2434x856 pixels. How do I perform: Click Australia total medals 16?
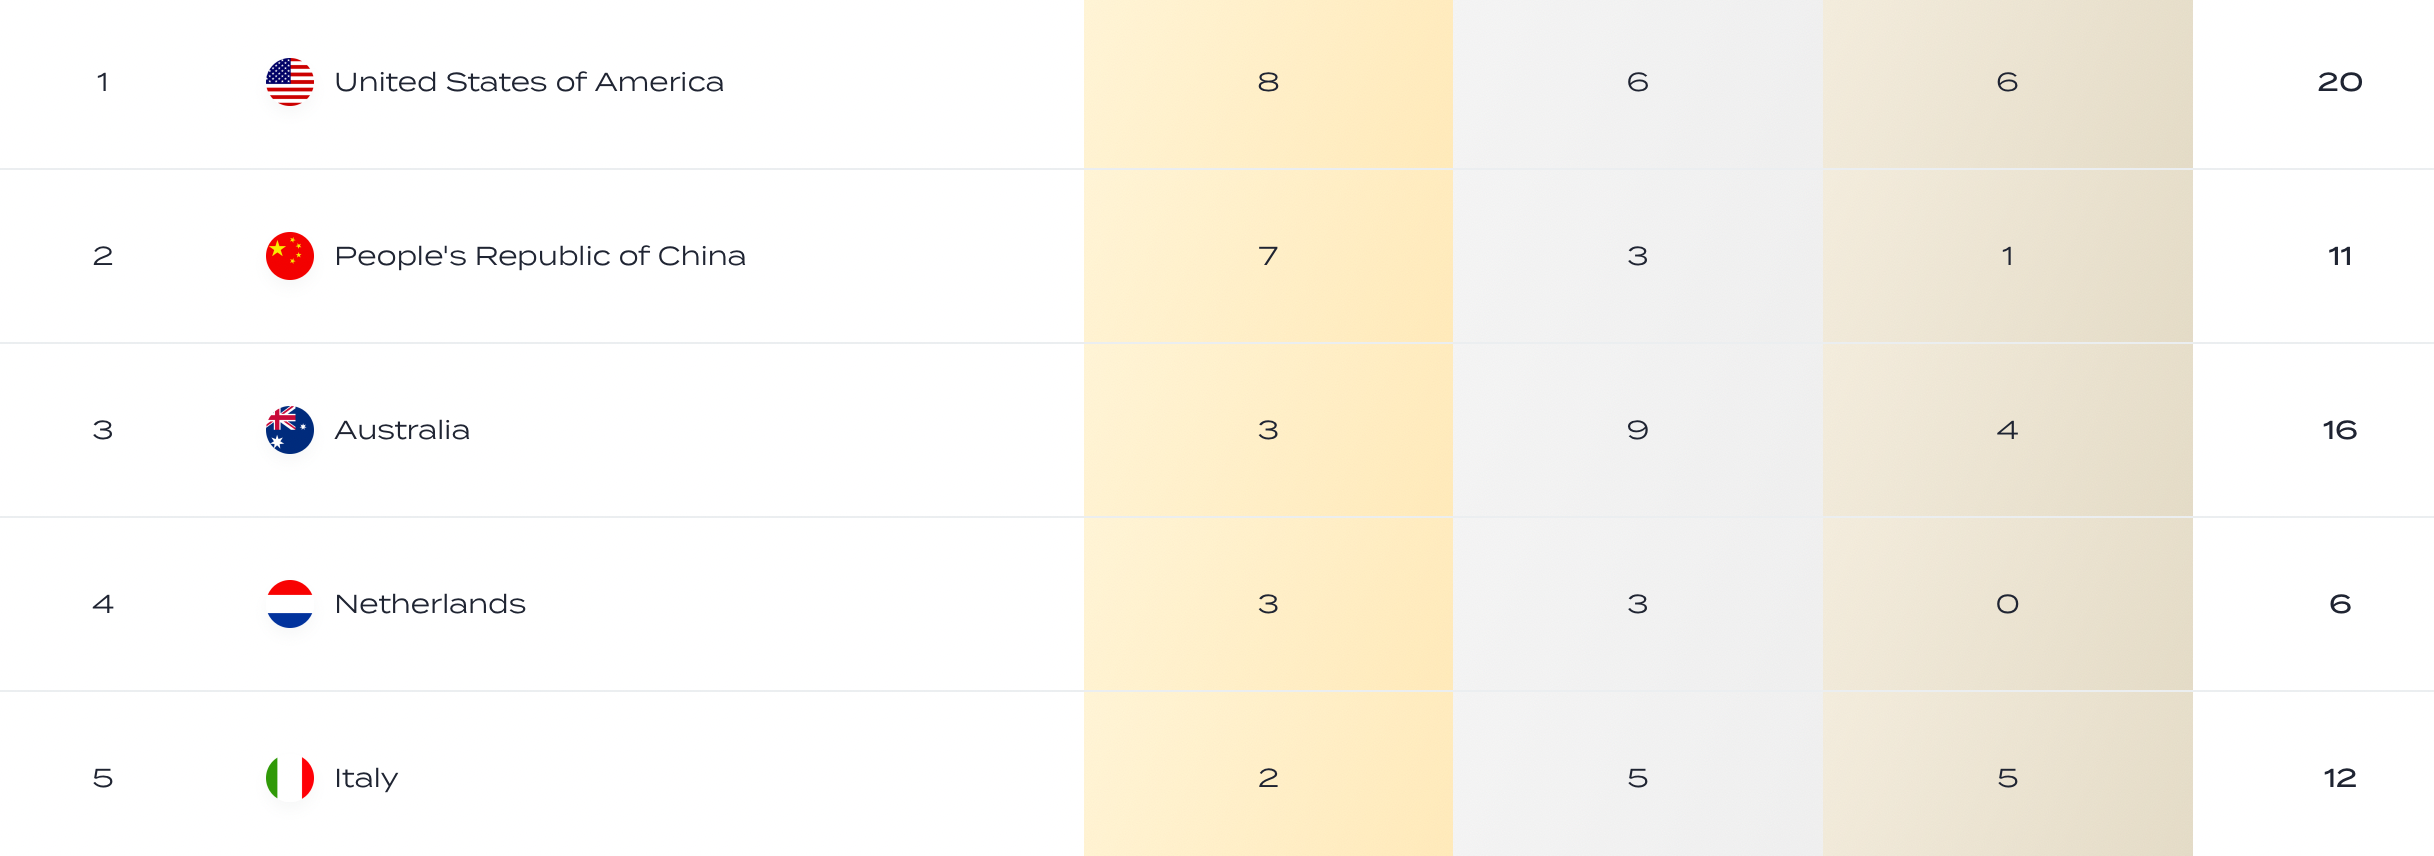pos(2340,430)
